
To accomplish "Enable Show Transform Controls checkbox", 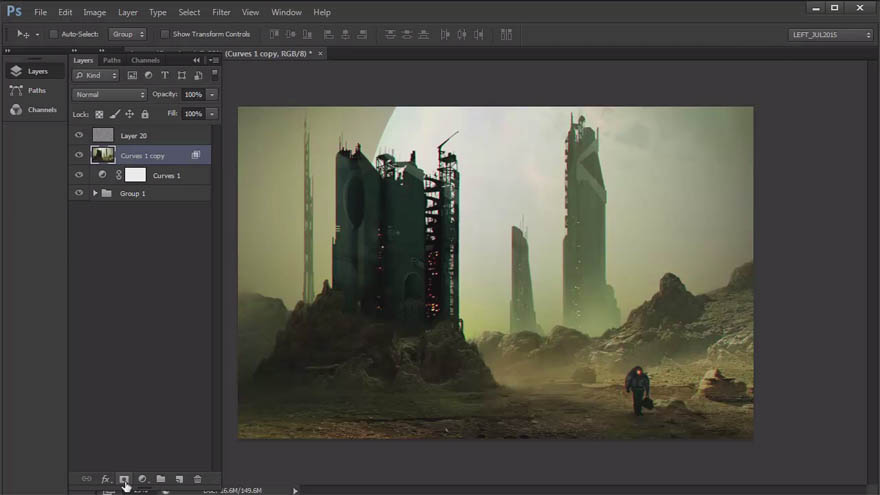I will pos(164,34).
